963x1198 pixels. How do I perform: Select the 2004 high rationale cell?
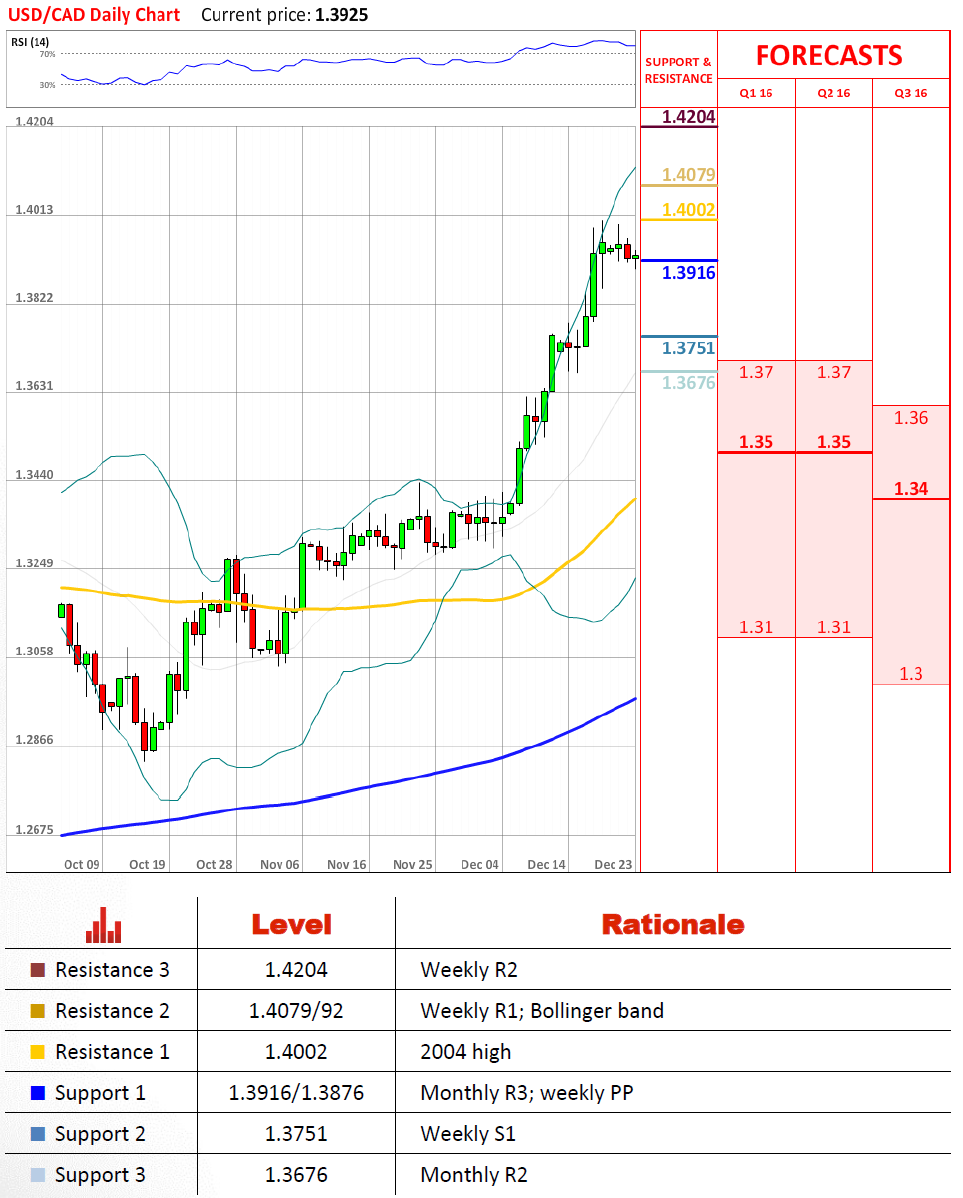click(x=465, y=1052)
